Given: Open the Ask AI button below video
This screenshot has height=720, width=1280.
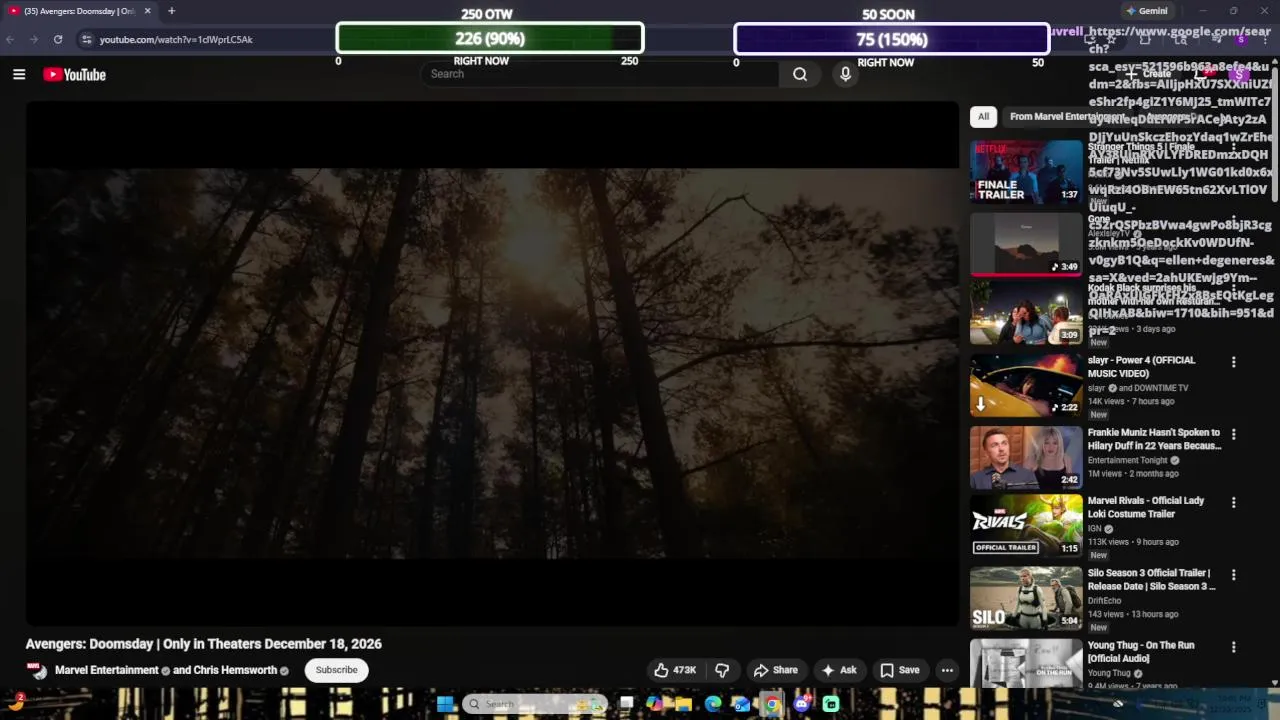Looking at the screenshot, I should pyautogui.click(x=839, y=670).
